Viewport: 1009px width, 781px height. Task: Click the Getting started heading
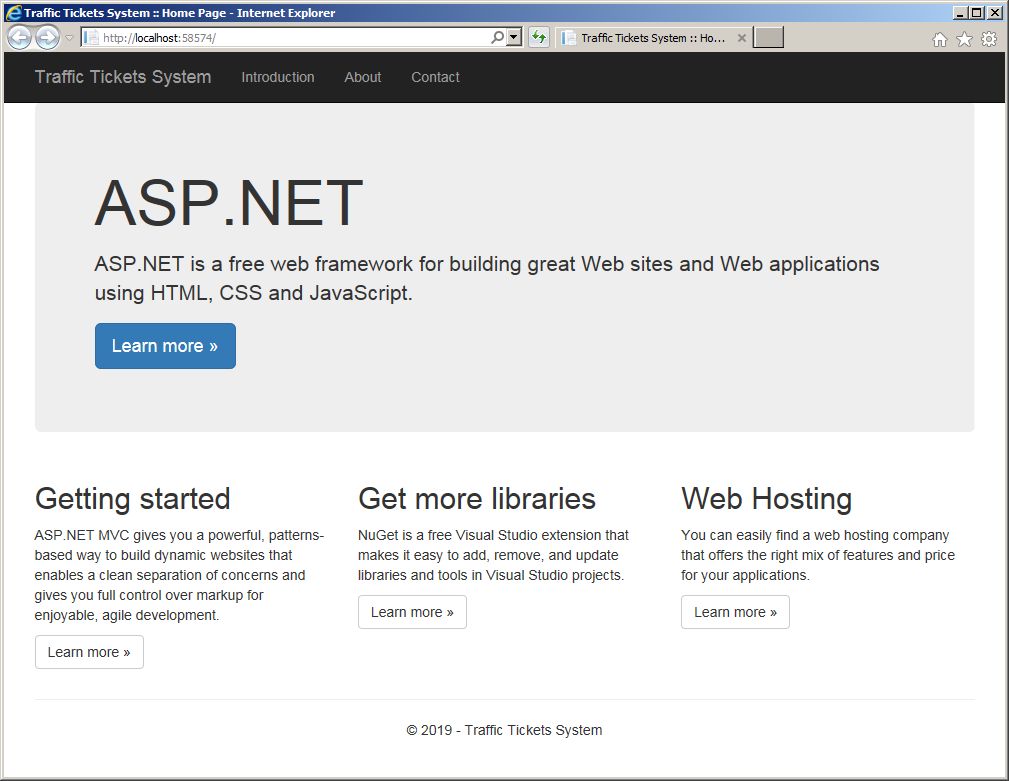tap(133, 499)
